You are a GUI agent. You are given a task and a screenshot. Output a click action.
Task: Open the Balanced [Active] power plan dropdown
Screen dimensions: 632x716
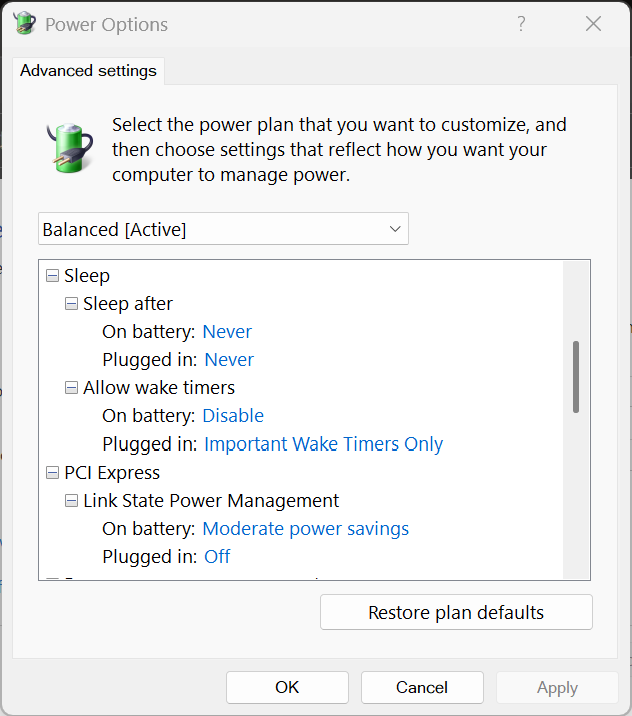(x=223, y=229)
